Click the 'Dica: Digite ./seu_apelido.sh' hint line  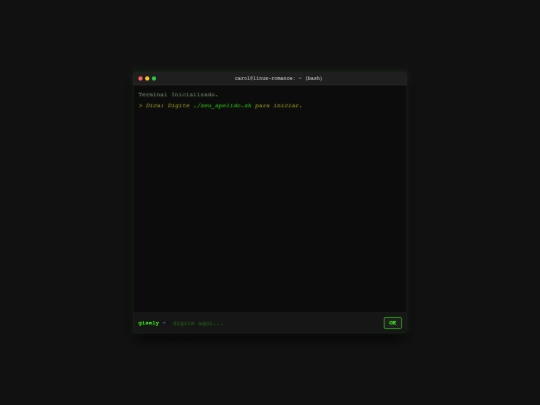(x=220, y=105)
